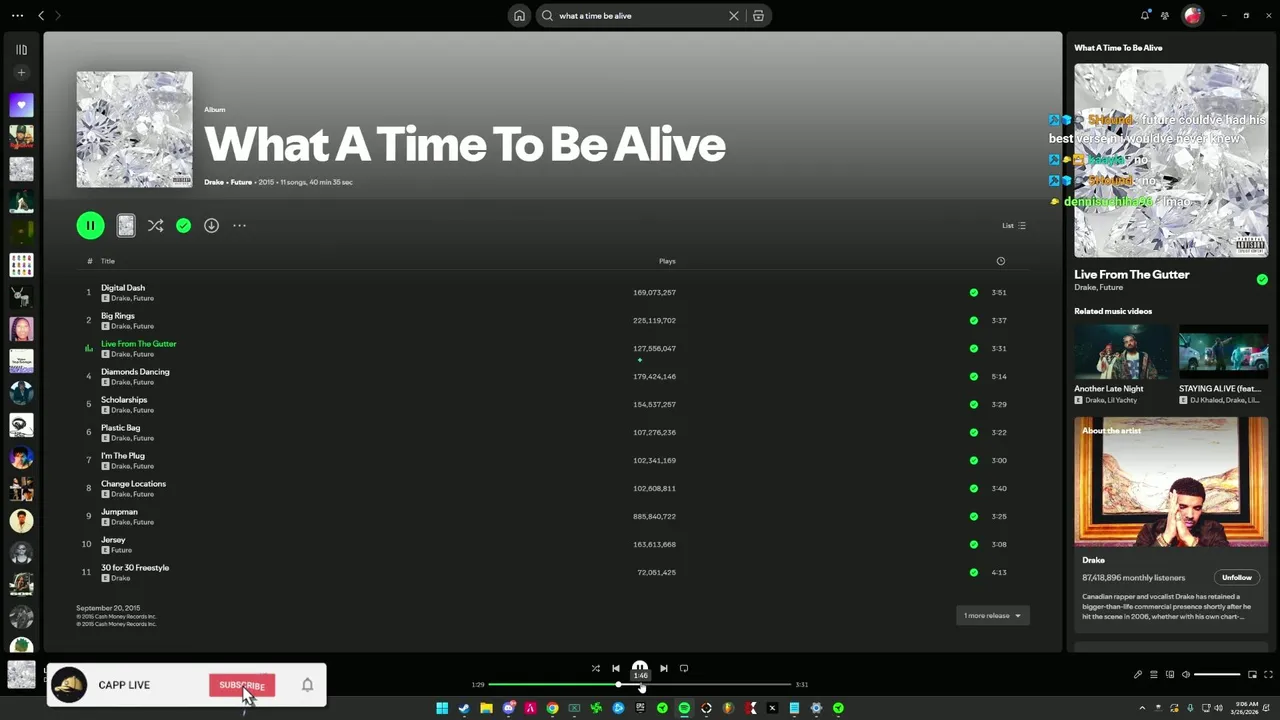
Task: Go to Spotify Home via house icon
Action: coord(519,16)
